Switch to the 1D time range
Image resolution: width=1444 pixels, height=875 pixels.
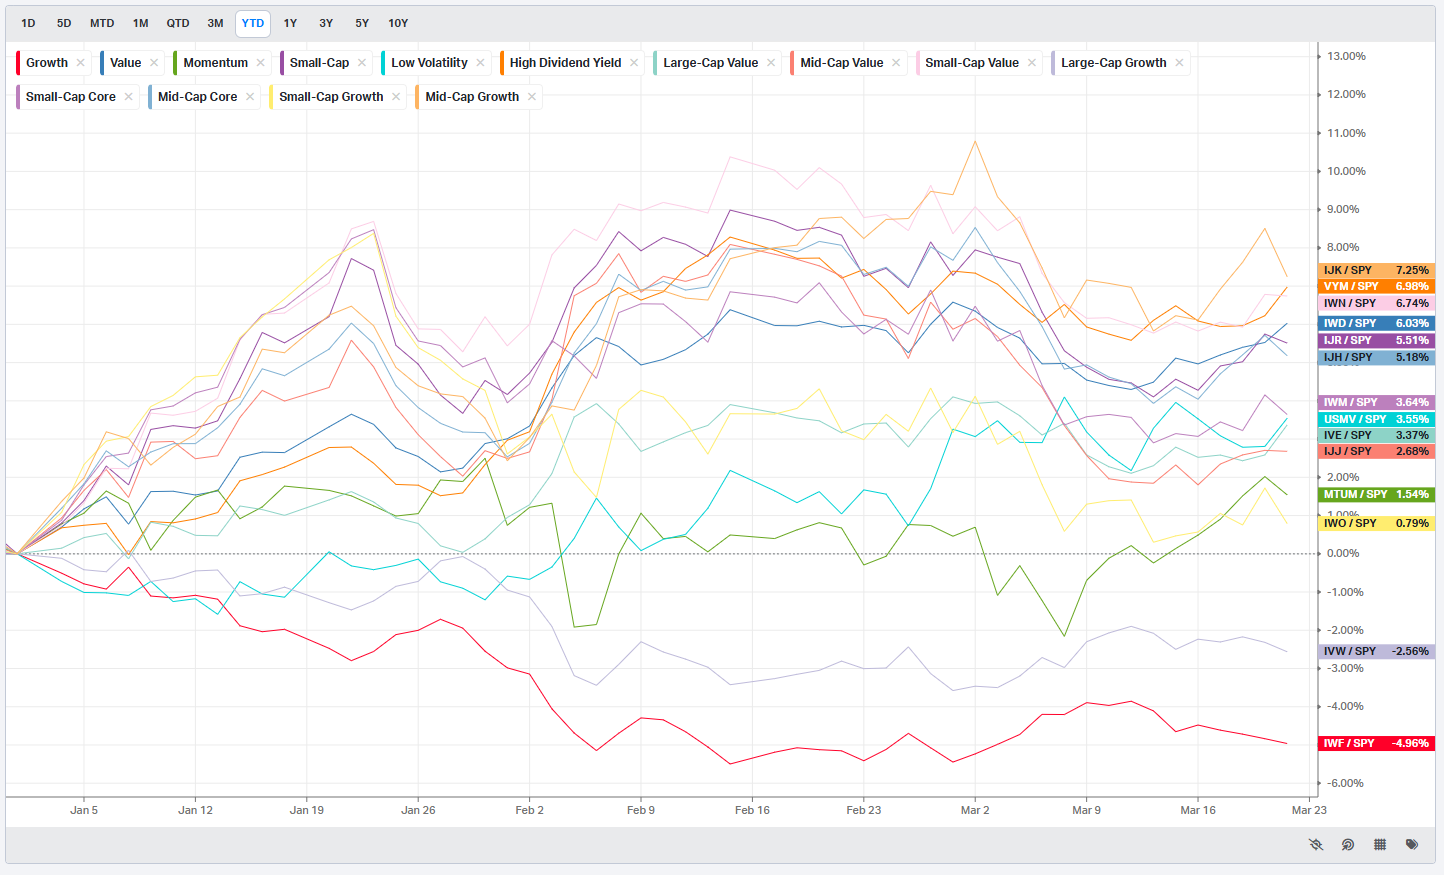(x=28, y=23)
